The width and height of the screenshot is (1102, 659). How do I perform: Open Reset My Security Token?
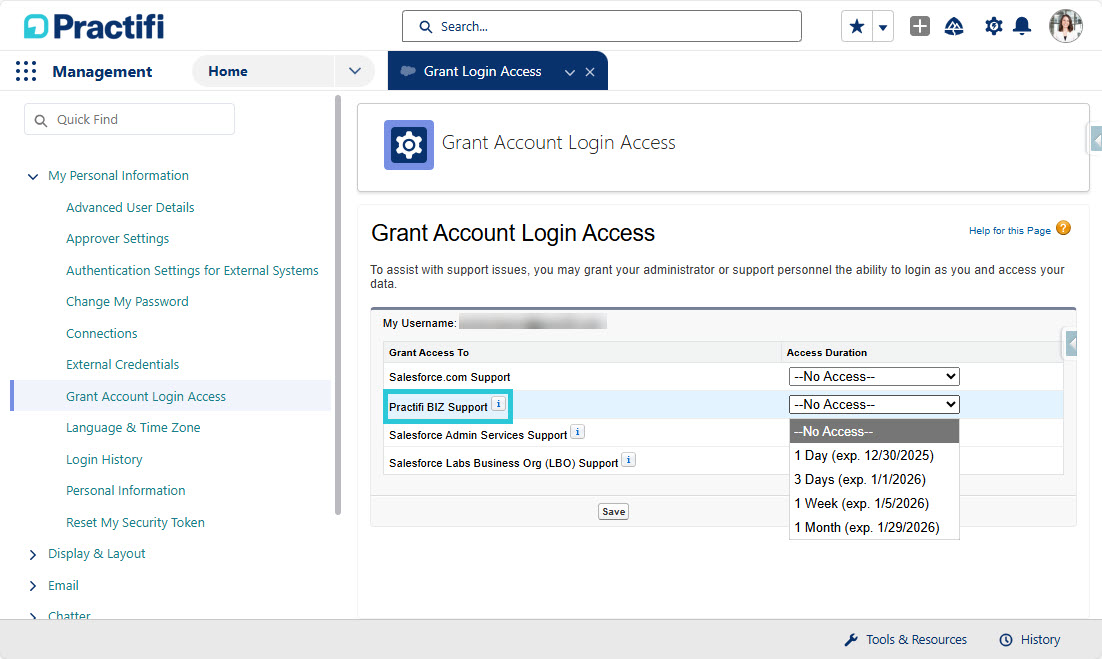135,523
